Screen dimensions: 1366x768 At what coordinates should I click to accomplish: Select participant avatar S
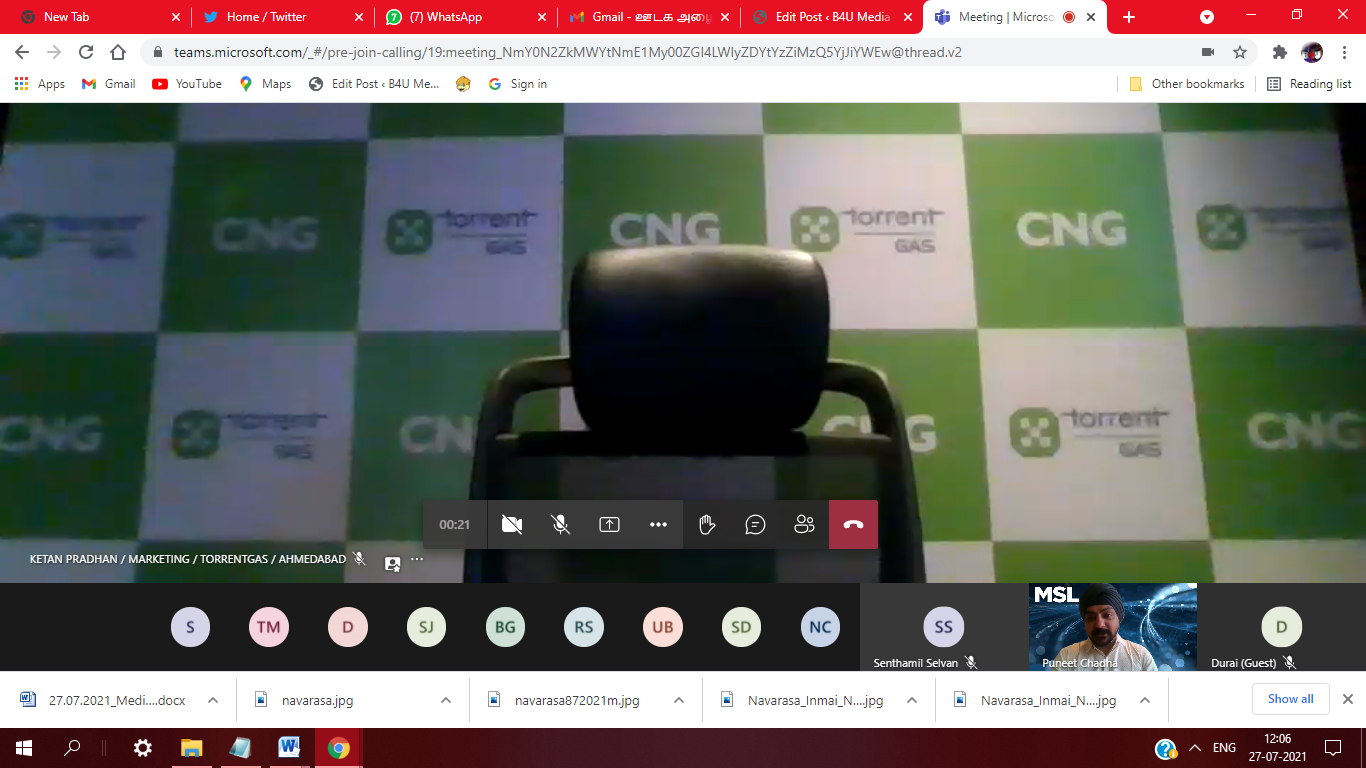tap(190, 627)
